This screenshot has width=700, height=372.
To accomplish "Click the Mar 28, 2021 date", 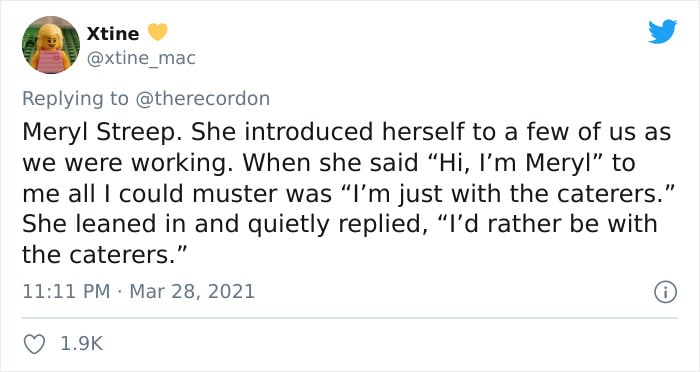I will point(192,292).
